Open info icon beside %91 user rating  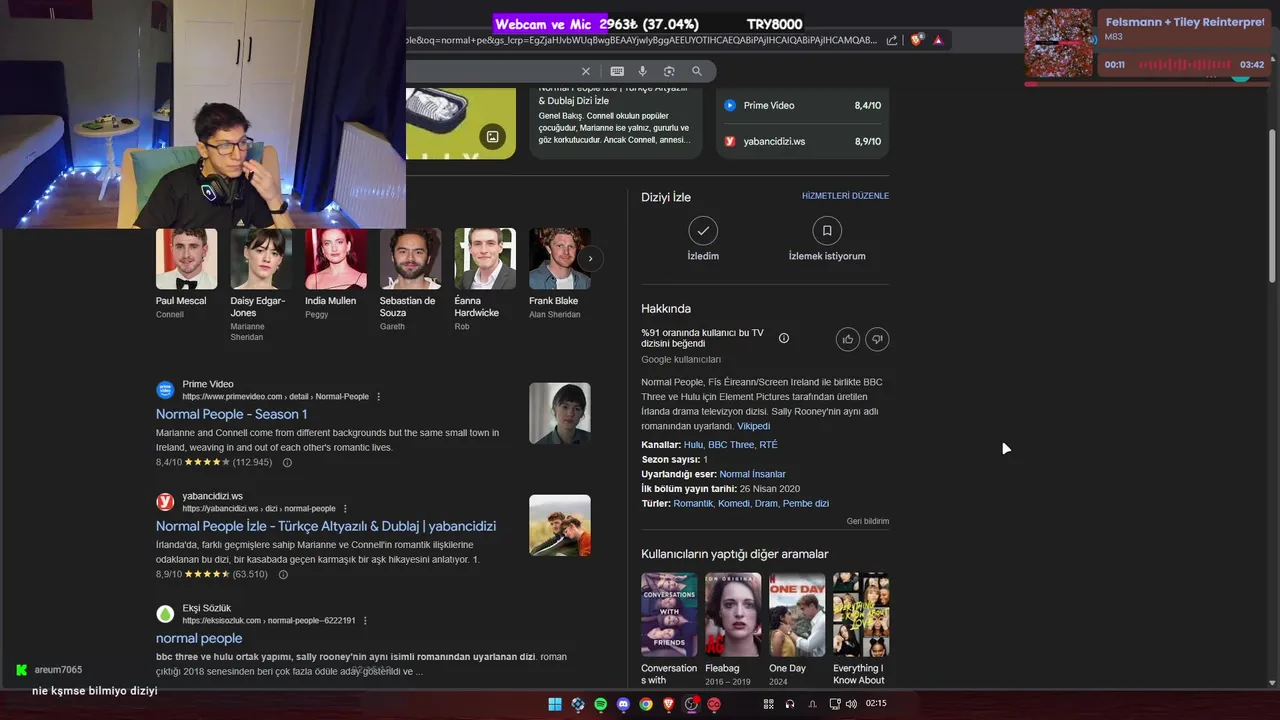pyautogui.click(x=784, y=338)
